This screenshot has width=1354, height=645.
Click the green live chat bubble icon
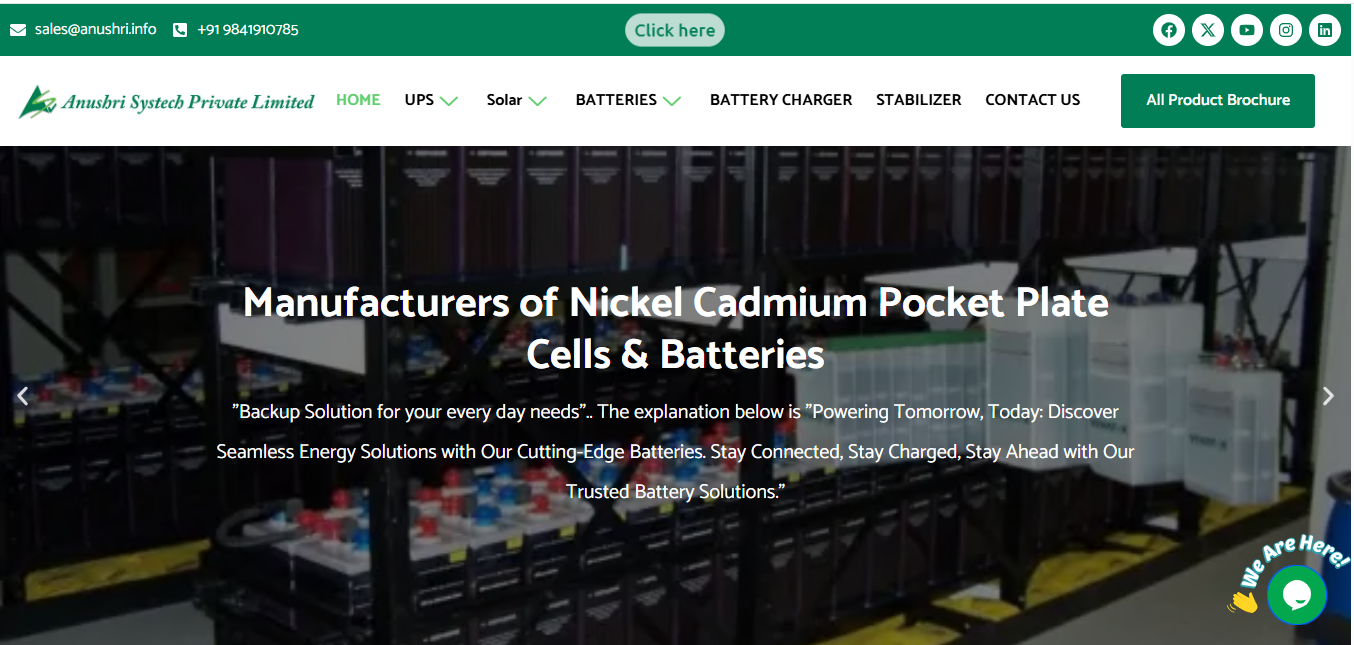point(1296,595)
